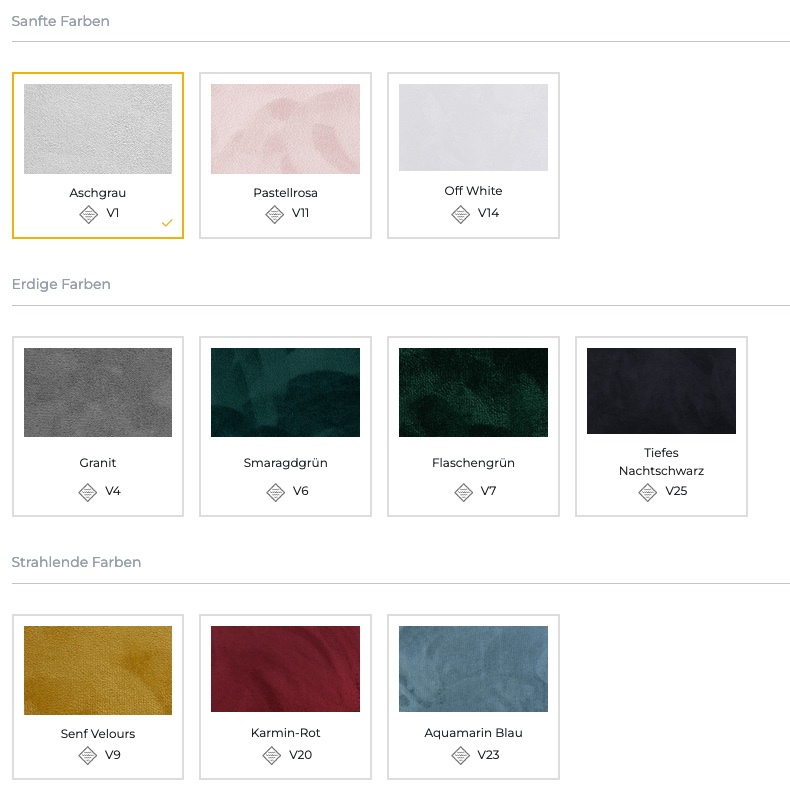Click the Aschgrau label text

pos(98,193)
